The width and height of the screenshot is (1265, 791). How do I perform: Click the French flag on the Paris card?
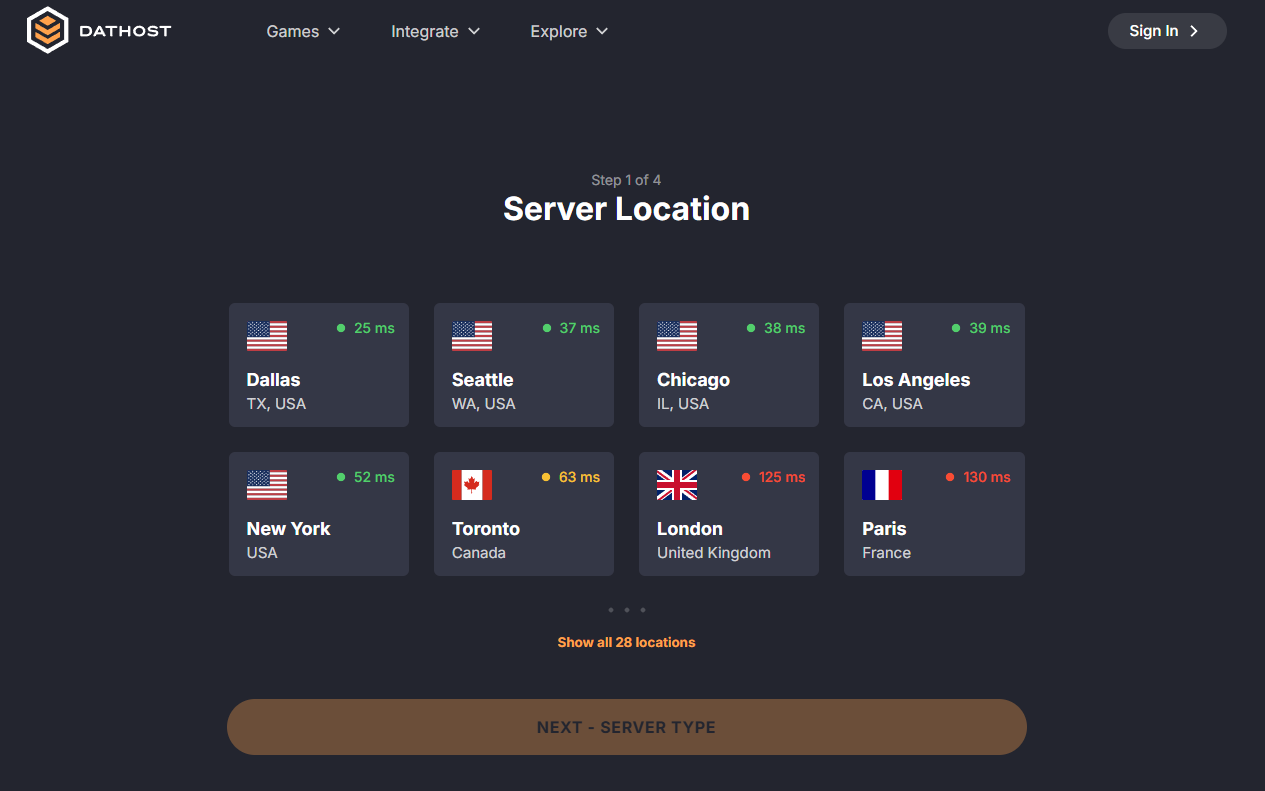(882, 486)
